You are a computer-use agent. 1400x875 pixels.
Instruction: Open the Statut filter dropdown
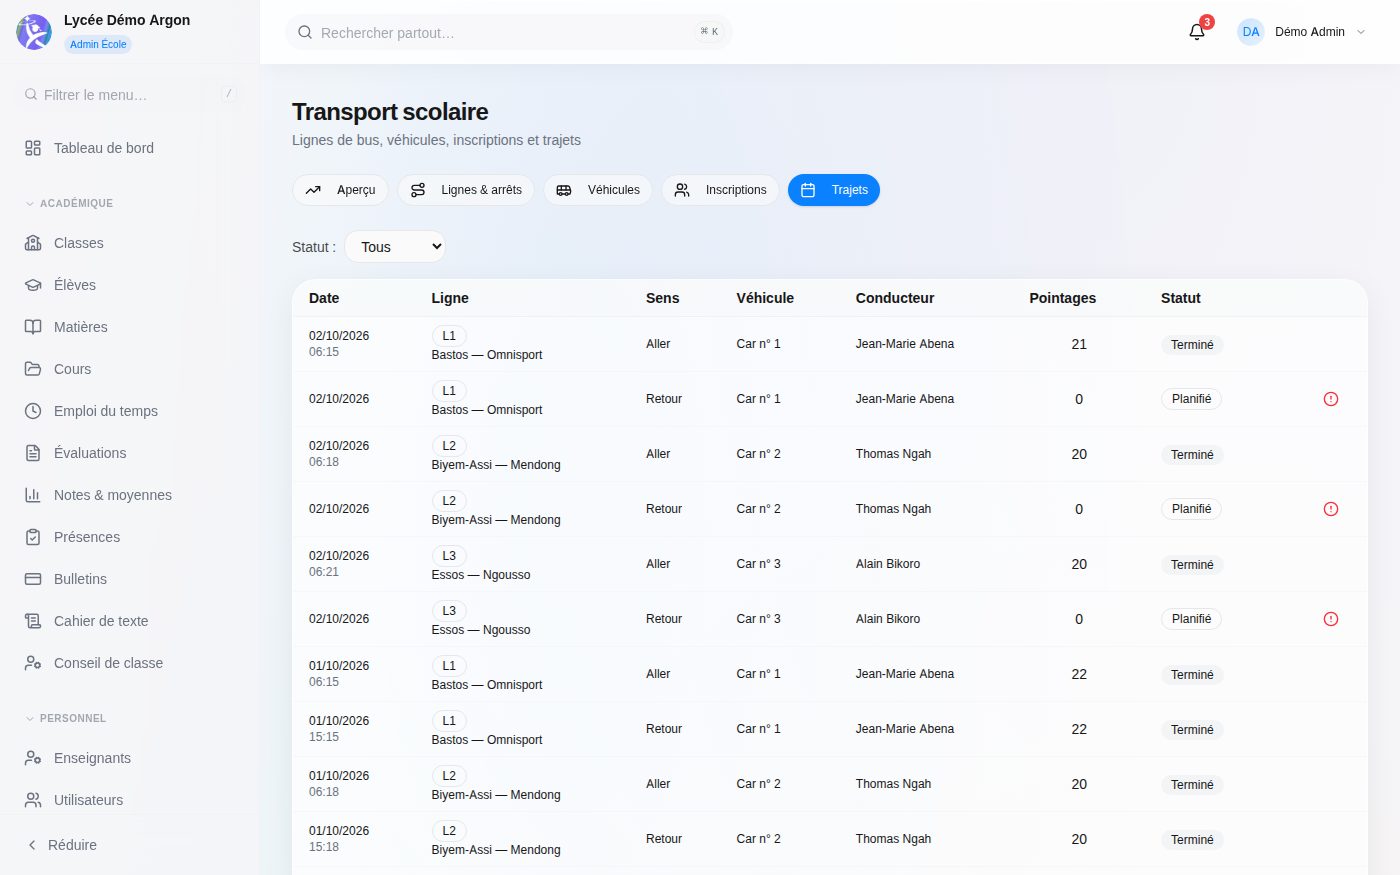pos(395,247)
